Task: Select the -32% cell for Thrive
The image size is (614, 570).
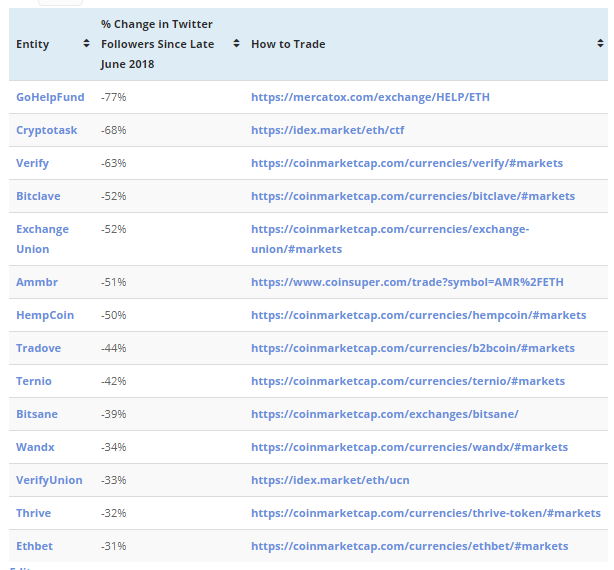Action: click(114, 513)
